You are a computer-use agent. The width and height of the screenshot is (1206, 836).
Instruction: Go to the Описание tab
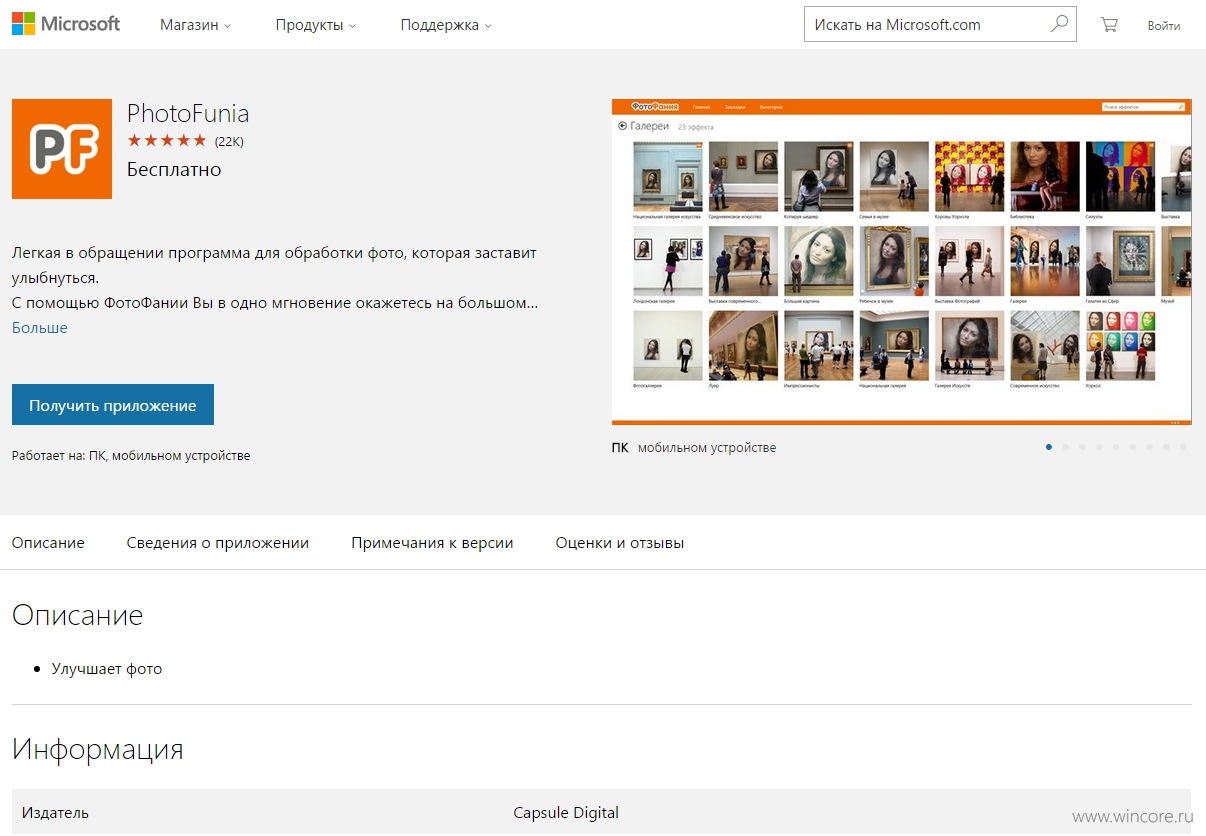pos(48,543)
